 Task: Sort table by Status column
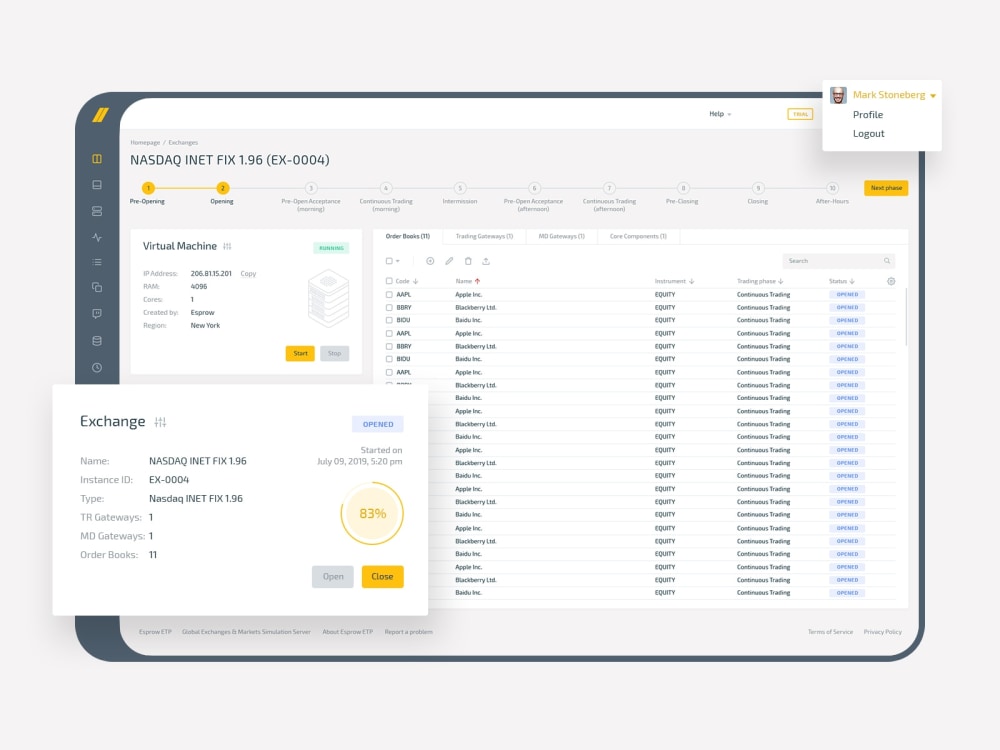(x=841, y=281)
